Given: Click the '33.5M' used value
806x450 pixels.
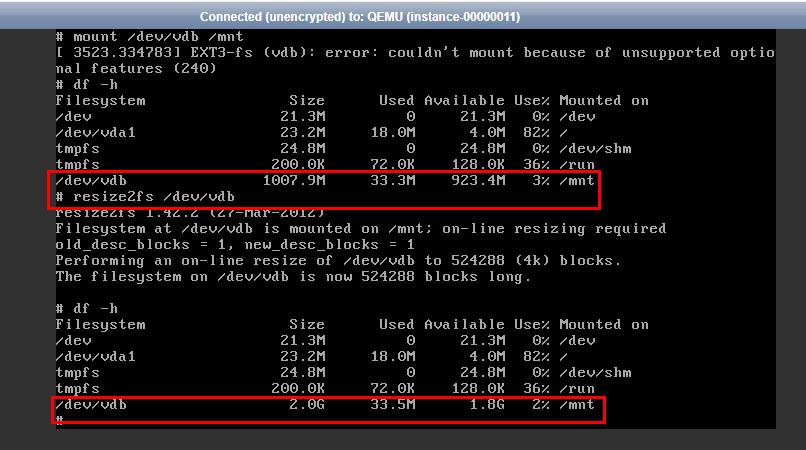Looking at the screenshot, I should 393,405.
